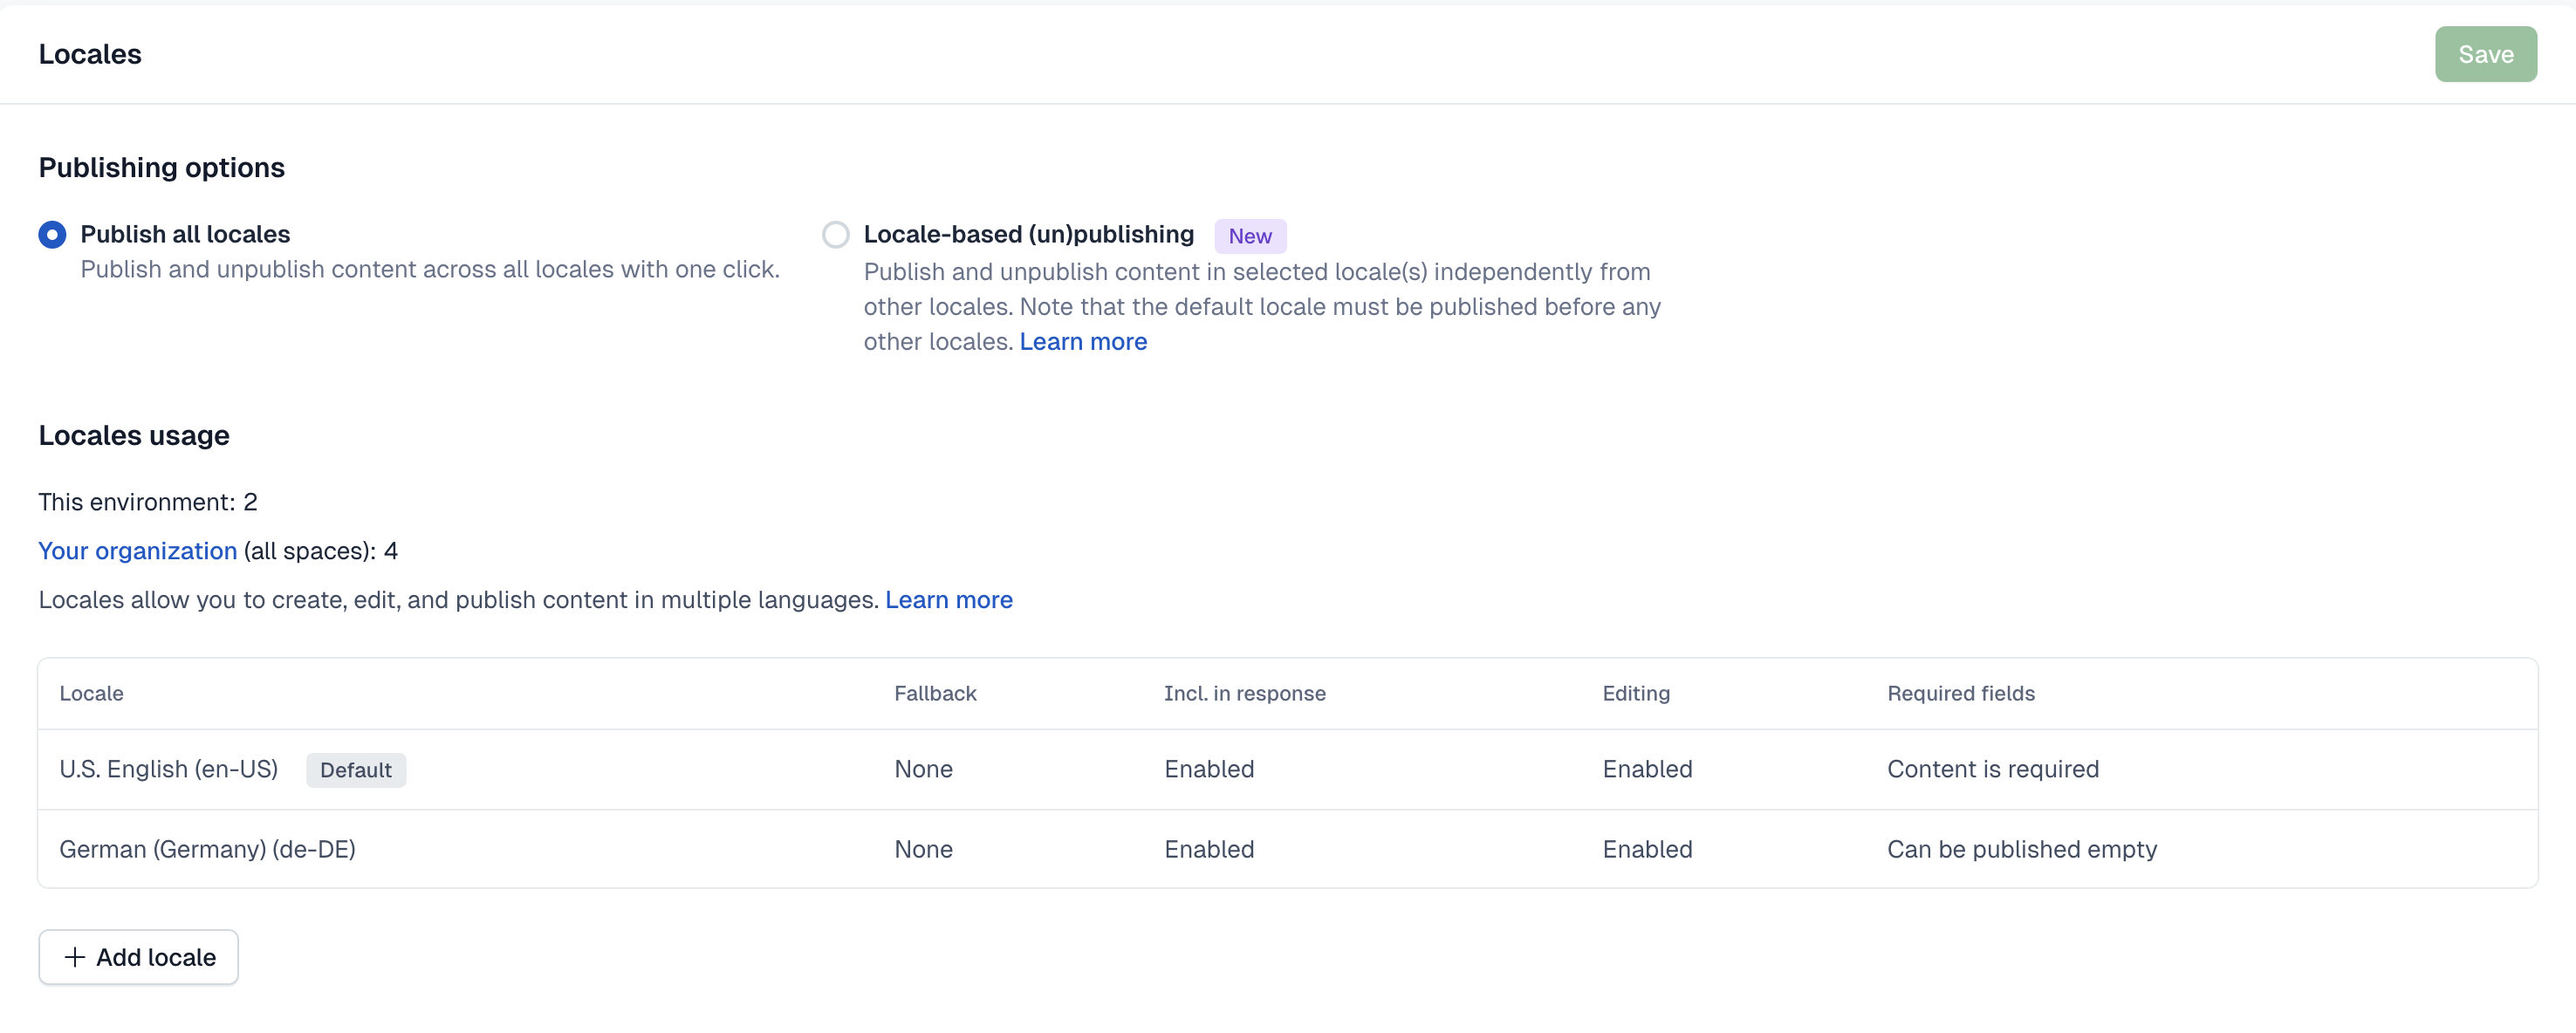The image size is (2576, 1033).
Task: Open the German (Germany) (de-DE) locale row
Action: coord(207,849)
